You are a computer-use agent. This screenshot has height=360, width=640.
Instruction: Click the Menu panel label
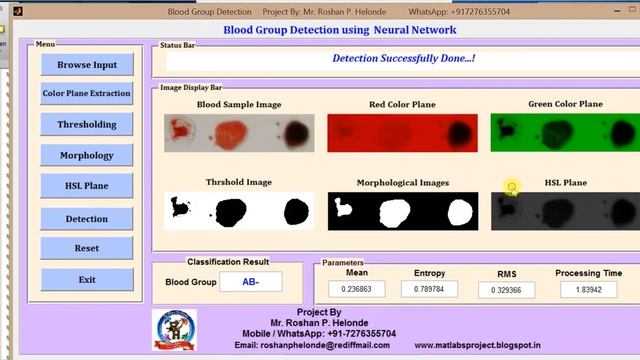click(45, 44)
